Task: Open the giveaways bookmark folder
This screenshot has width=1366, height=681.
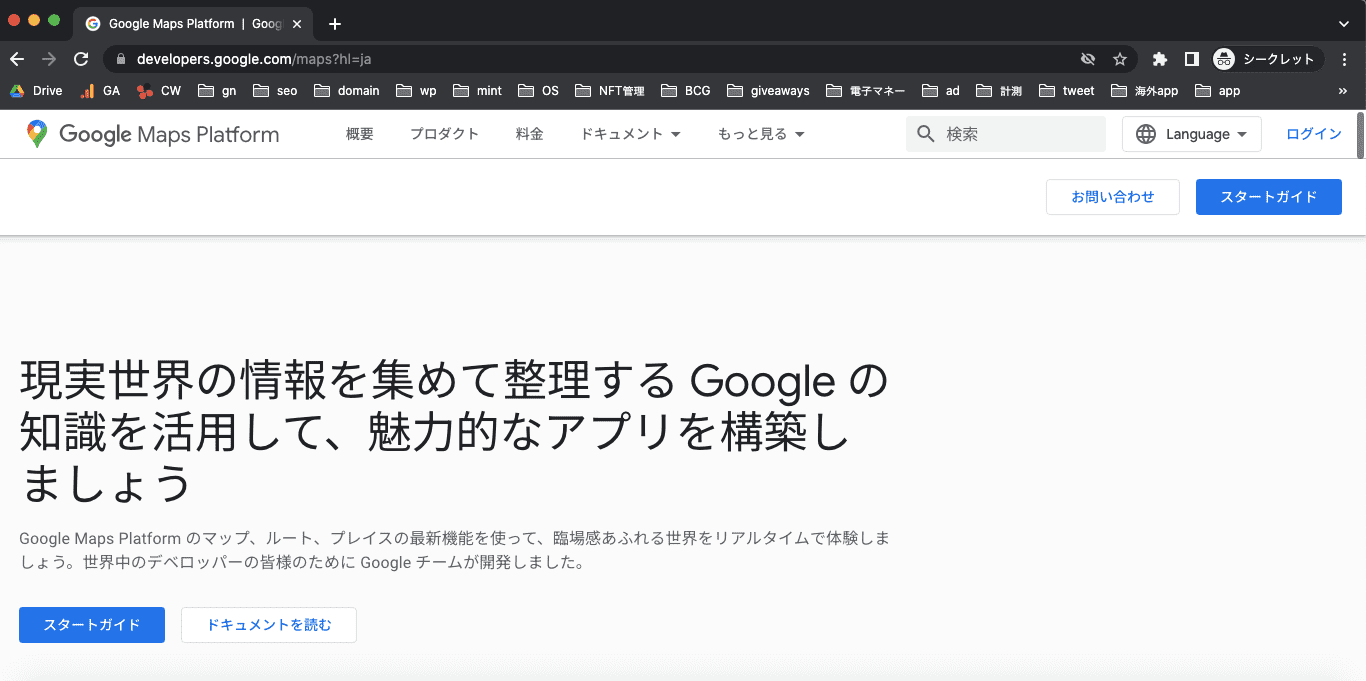Action: click(768, 91)
